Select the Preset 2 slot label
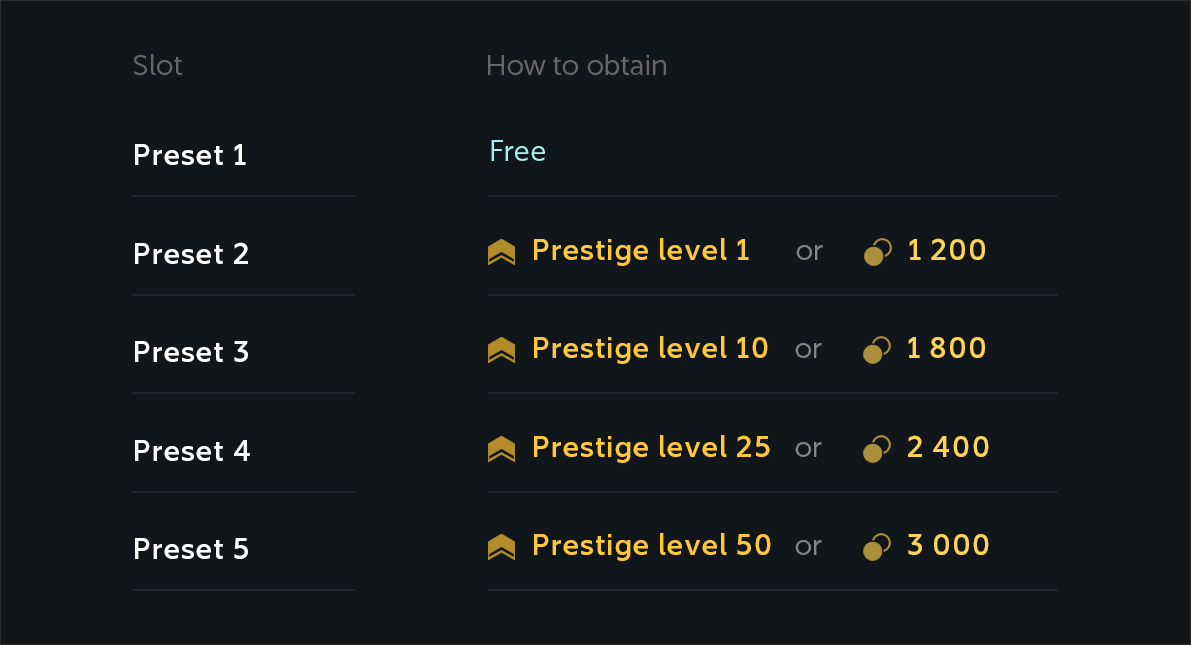 (191, 254)
